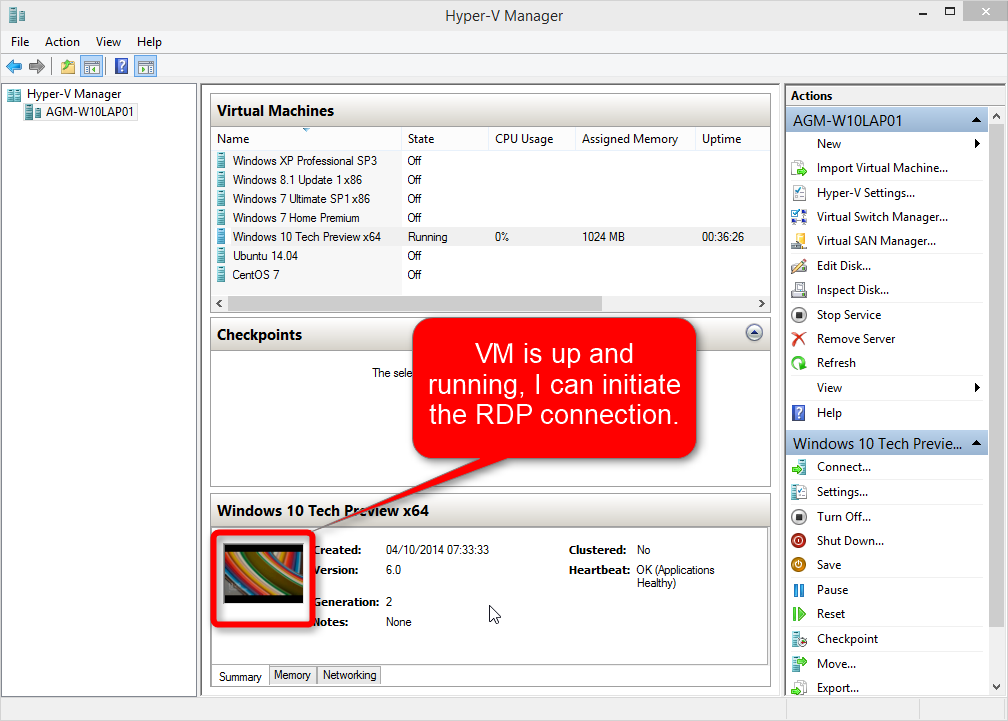Viewport: 1008px width, 721px height.
Task: Click the Up one level folder icon
Action: [68, 66]
